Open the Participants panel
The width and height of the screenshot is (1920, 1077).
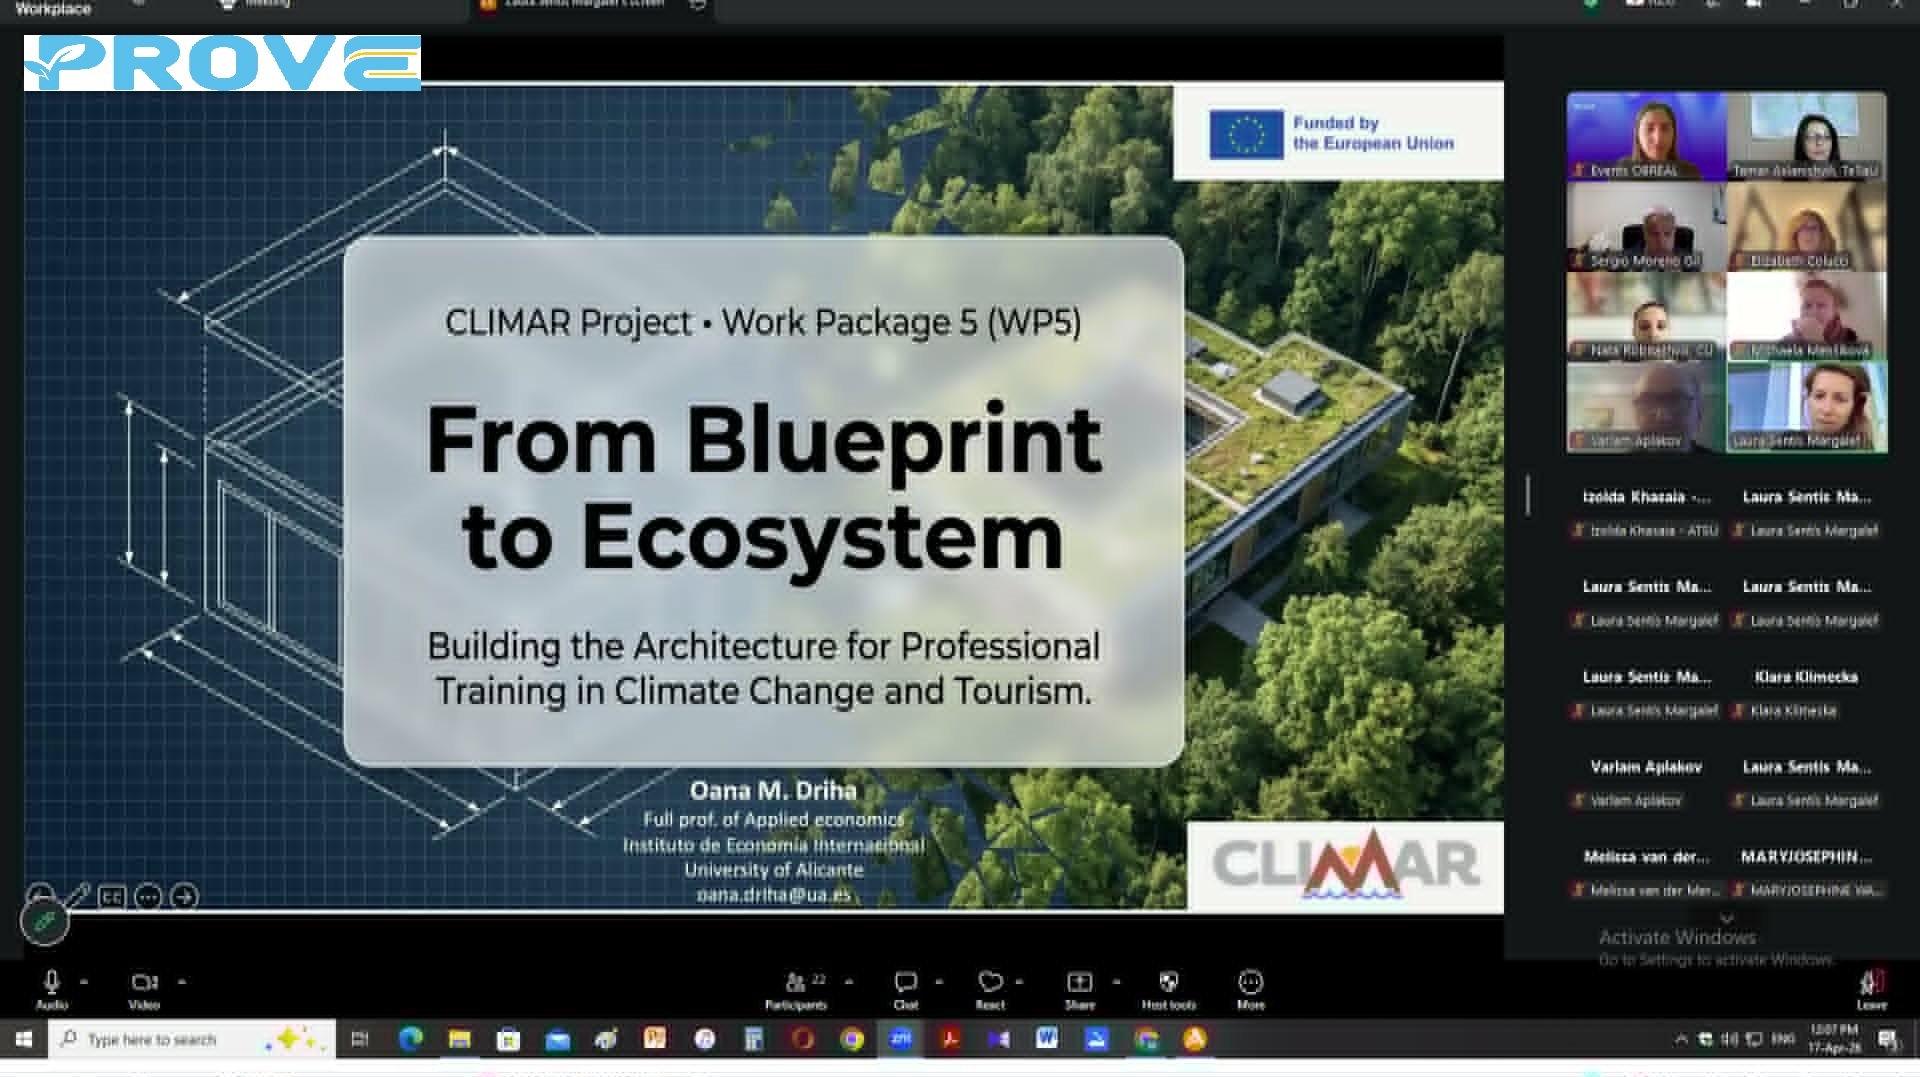pyautogui.click(x=796, y=984)
